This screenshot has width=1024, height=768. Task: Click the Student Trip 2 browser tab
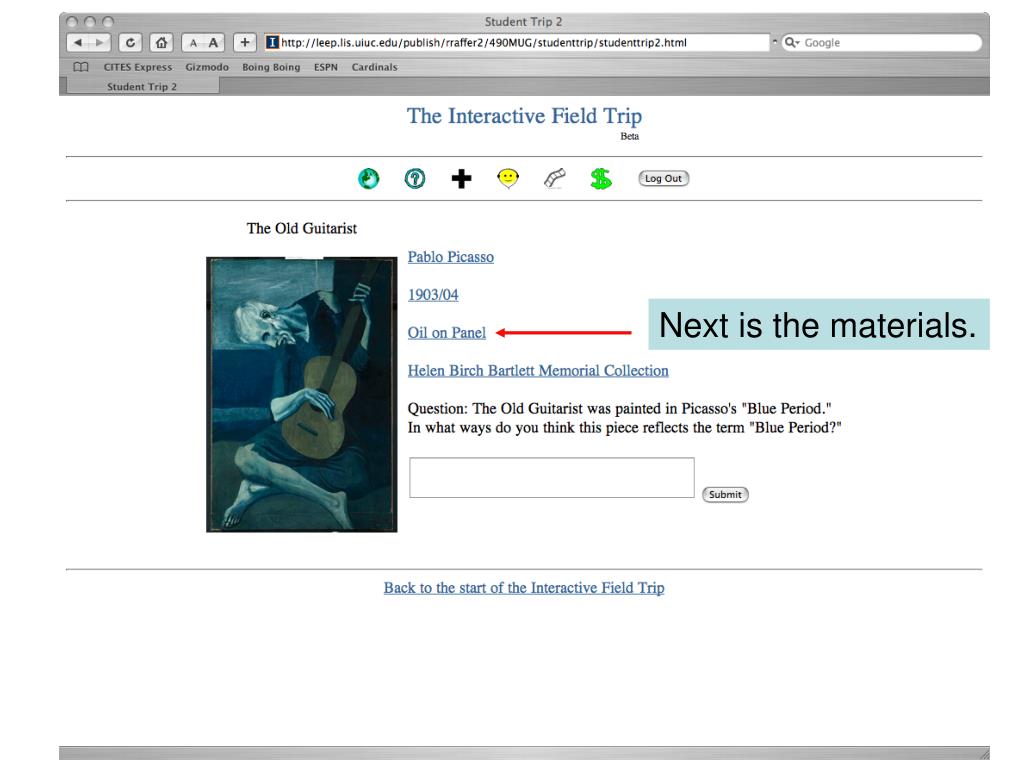142,86
